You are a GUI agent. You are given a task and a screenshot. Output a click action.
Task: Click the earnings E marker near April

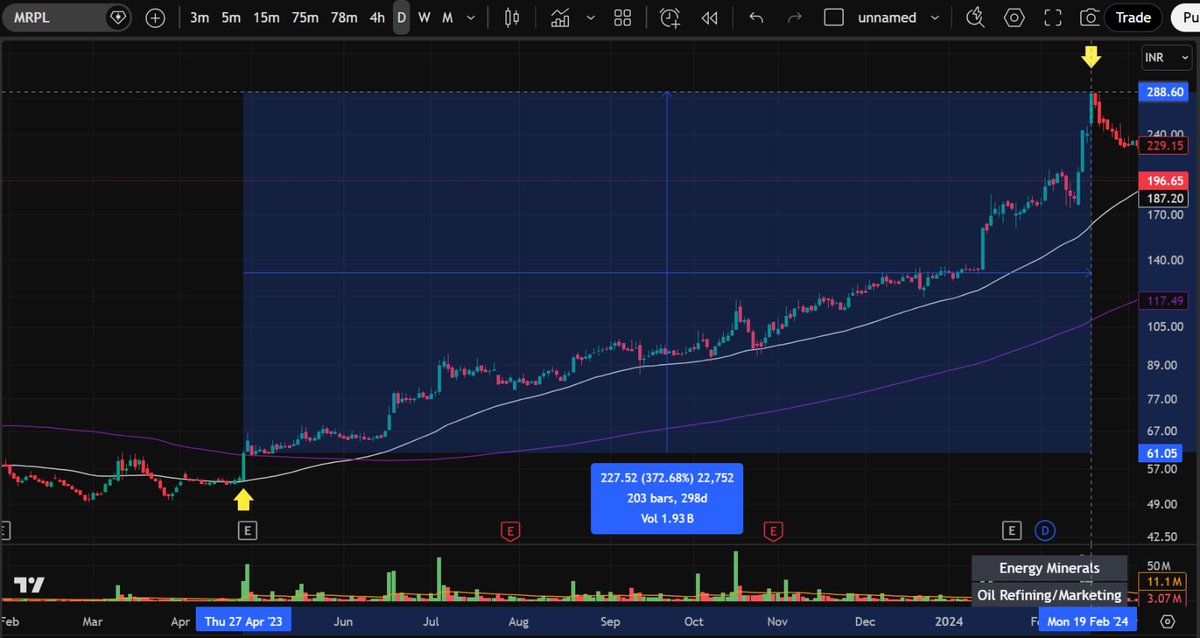[x=247, y=529]
